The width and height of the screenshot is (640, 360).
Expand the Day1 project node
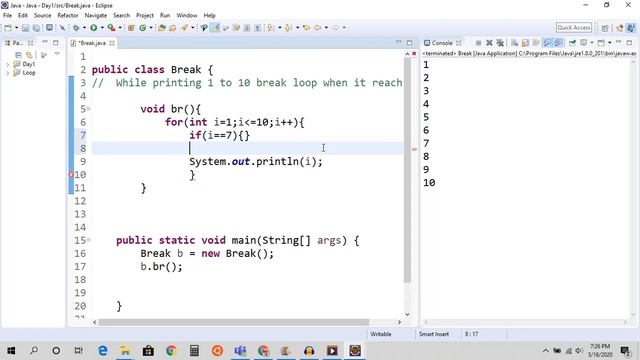(x=8, y=64)
